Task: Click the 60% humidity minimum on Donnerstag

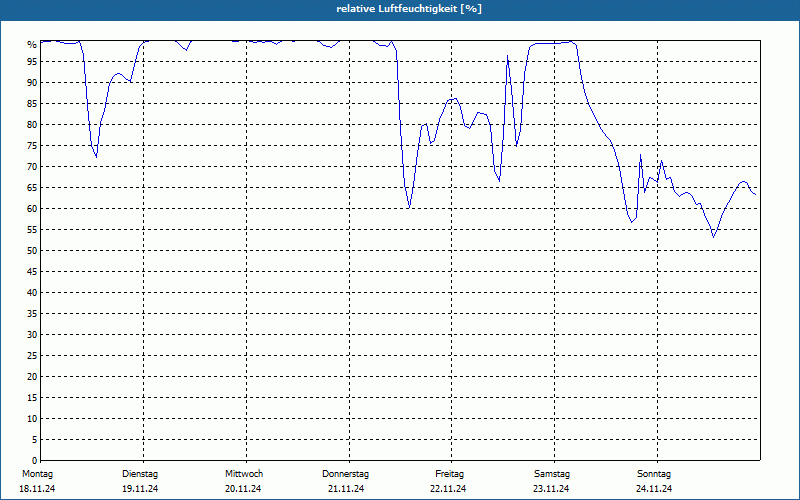Action: click(409, 208)
